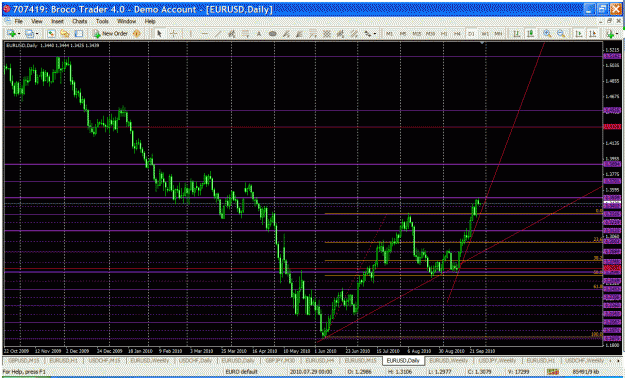Expand the Profiles dropdown arrow
Image resolution: width=625 pixels, height=378 pixels.
point(37,34)
